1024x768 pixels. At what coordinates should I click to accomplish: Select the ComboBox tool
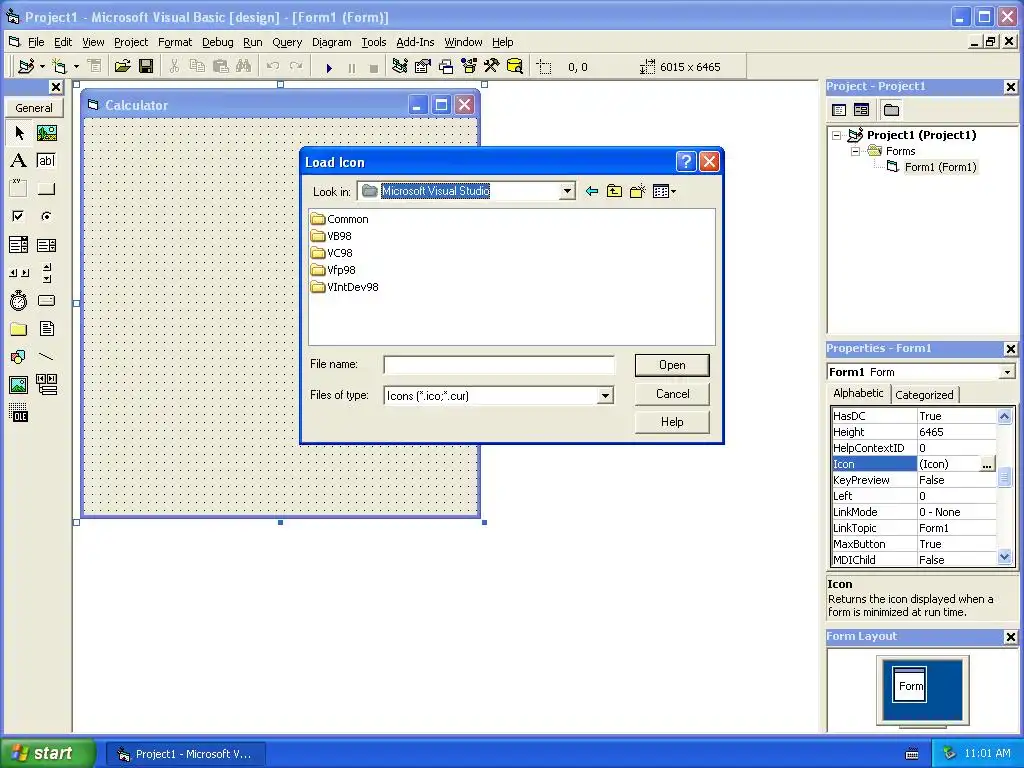(x=19, y=245)
